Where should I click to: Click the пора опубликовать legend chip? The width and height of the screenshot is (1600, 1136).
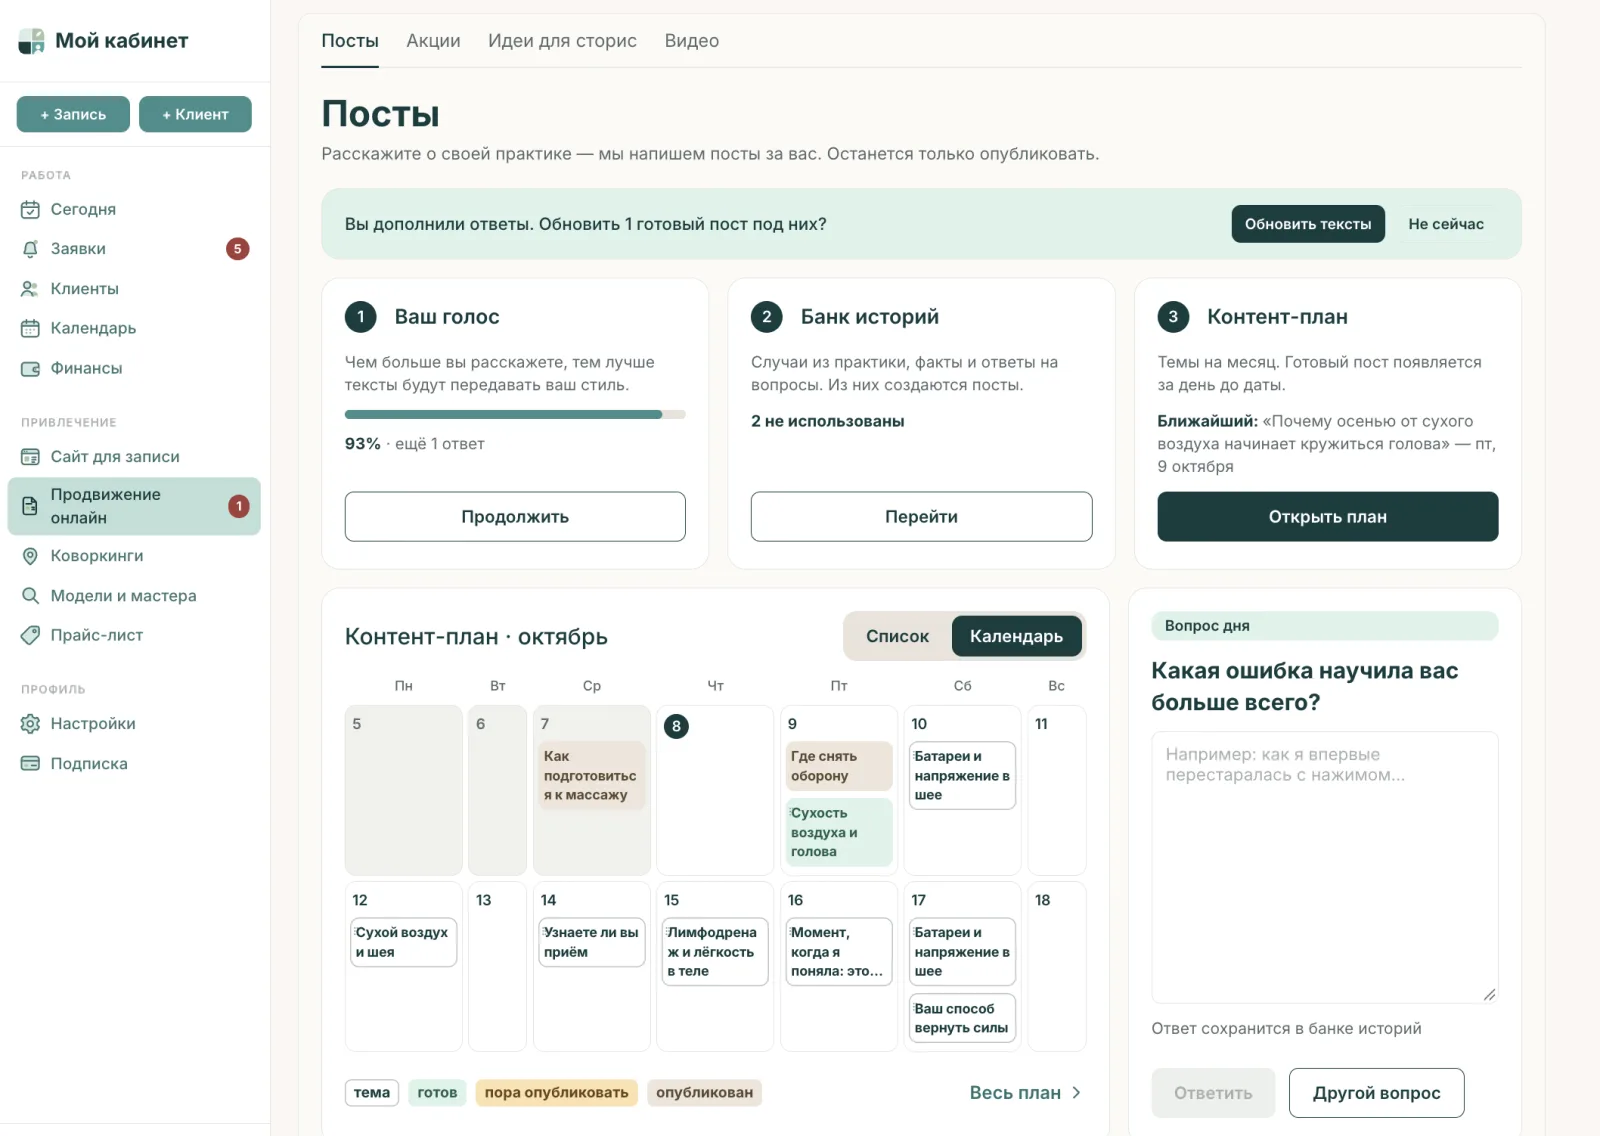556,1093
